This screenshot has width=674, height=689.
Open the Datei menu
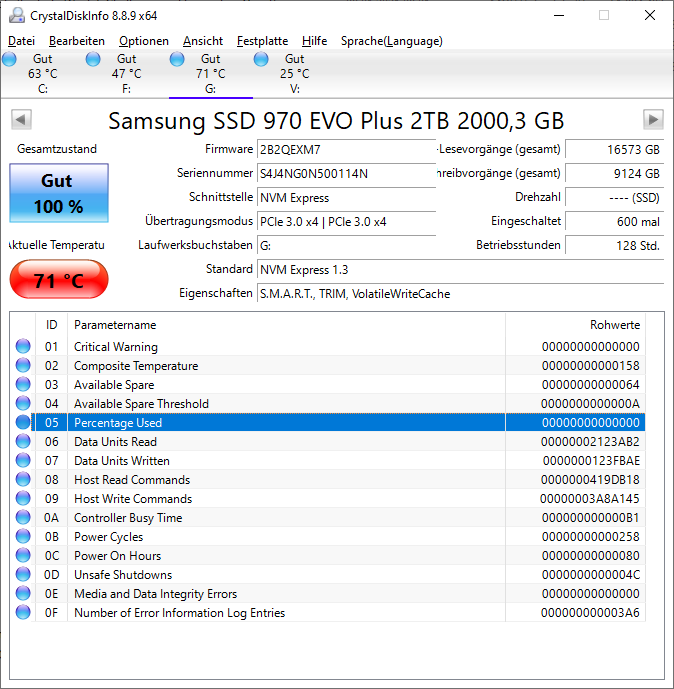22,41
